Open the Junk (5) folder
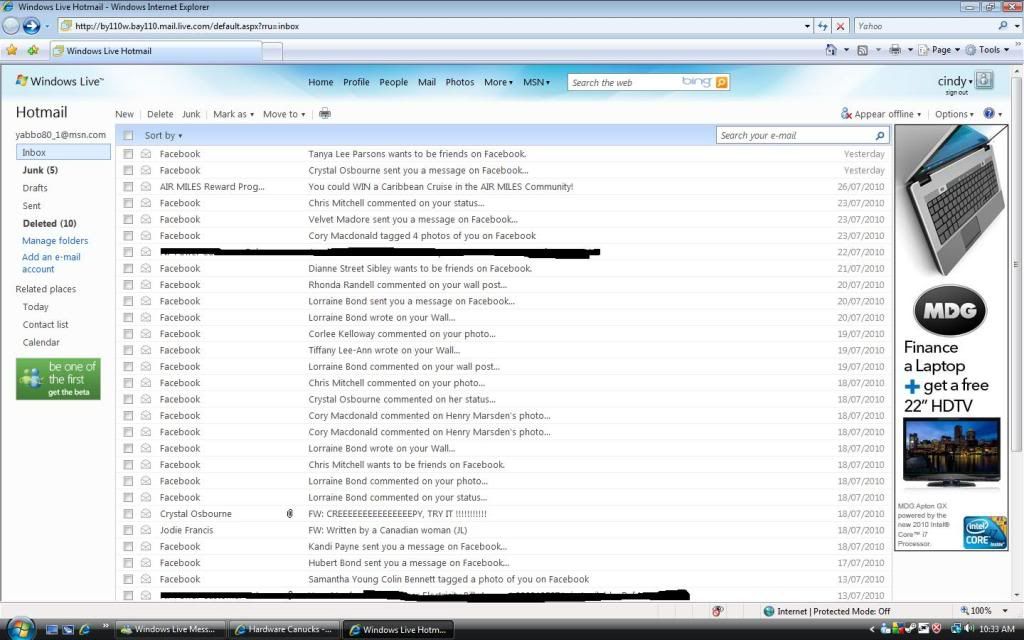 (x=40, y=170)
